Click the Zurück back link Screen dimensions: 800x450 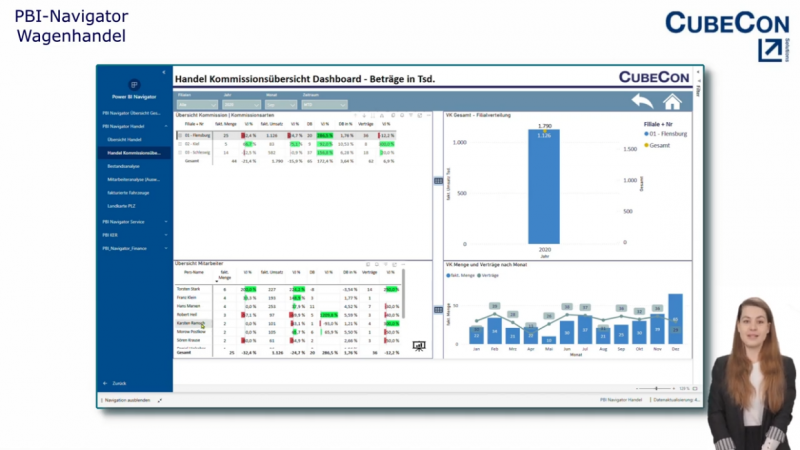(118, 383)
